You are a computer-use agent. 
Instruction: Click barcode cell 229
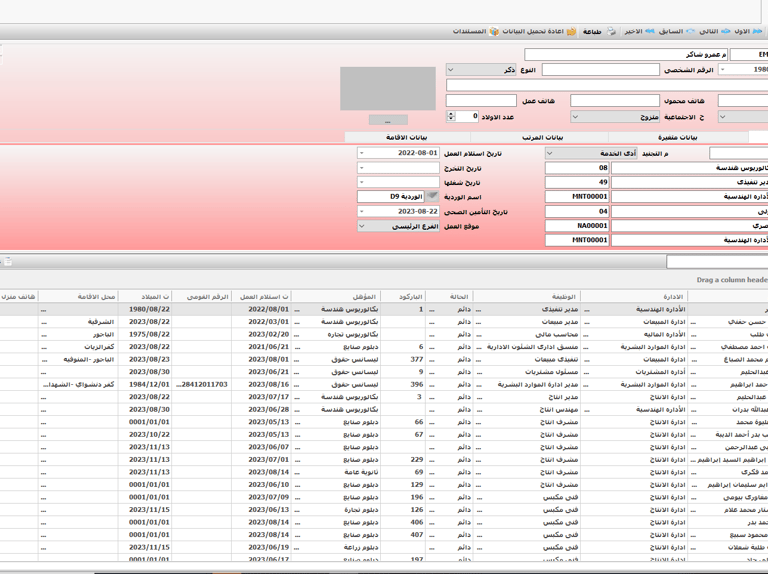point(403,459)
